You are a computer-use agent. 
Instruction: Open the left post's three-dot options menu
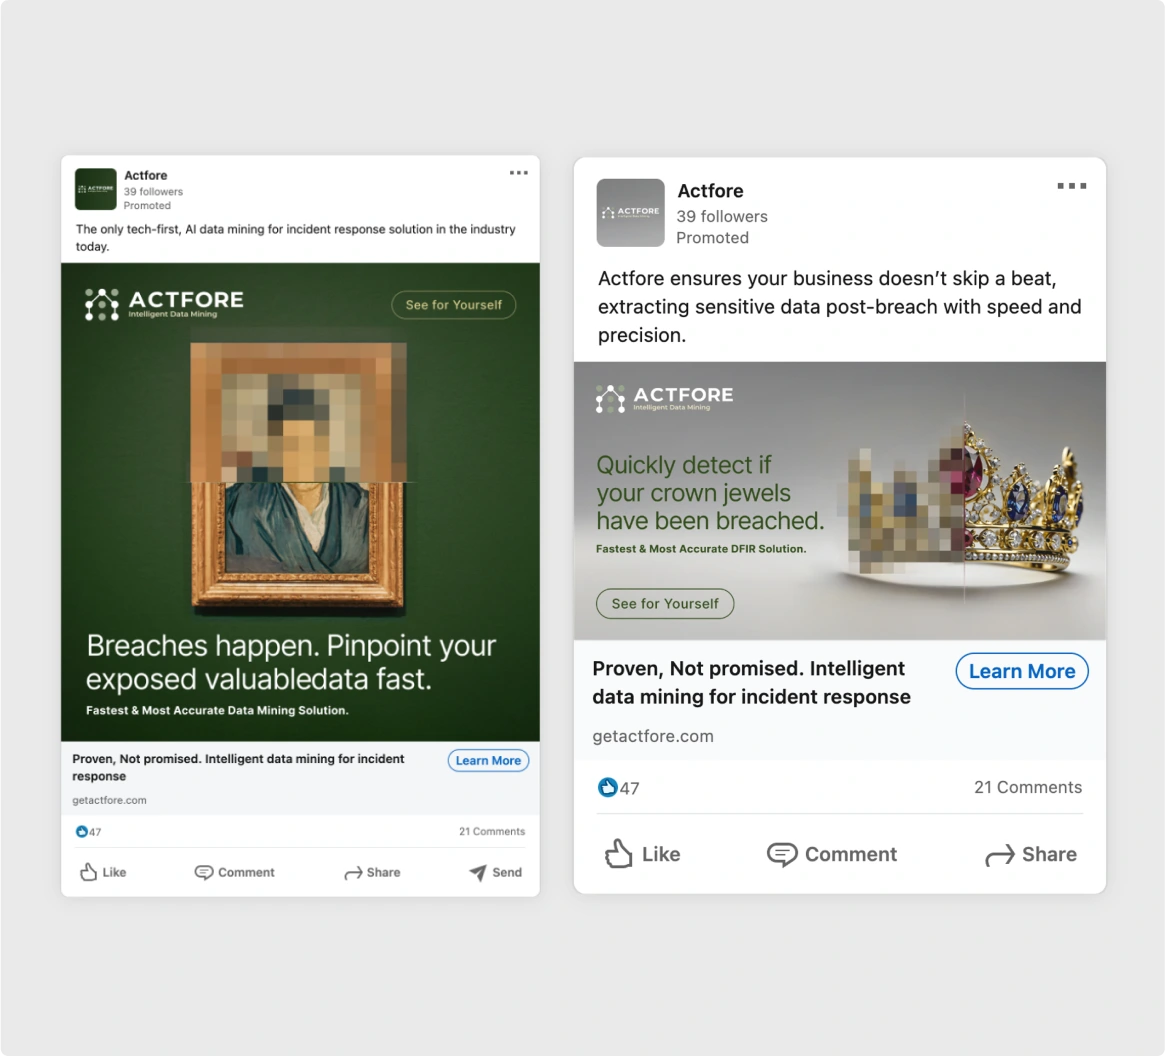coord(519,172)
